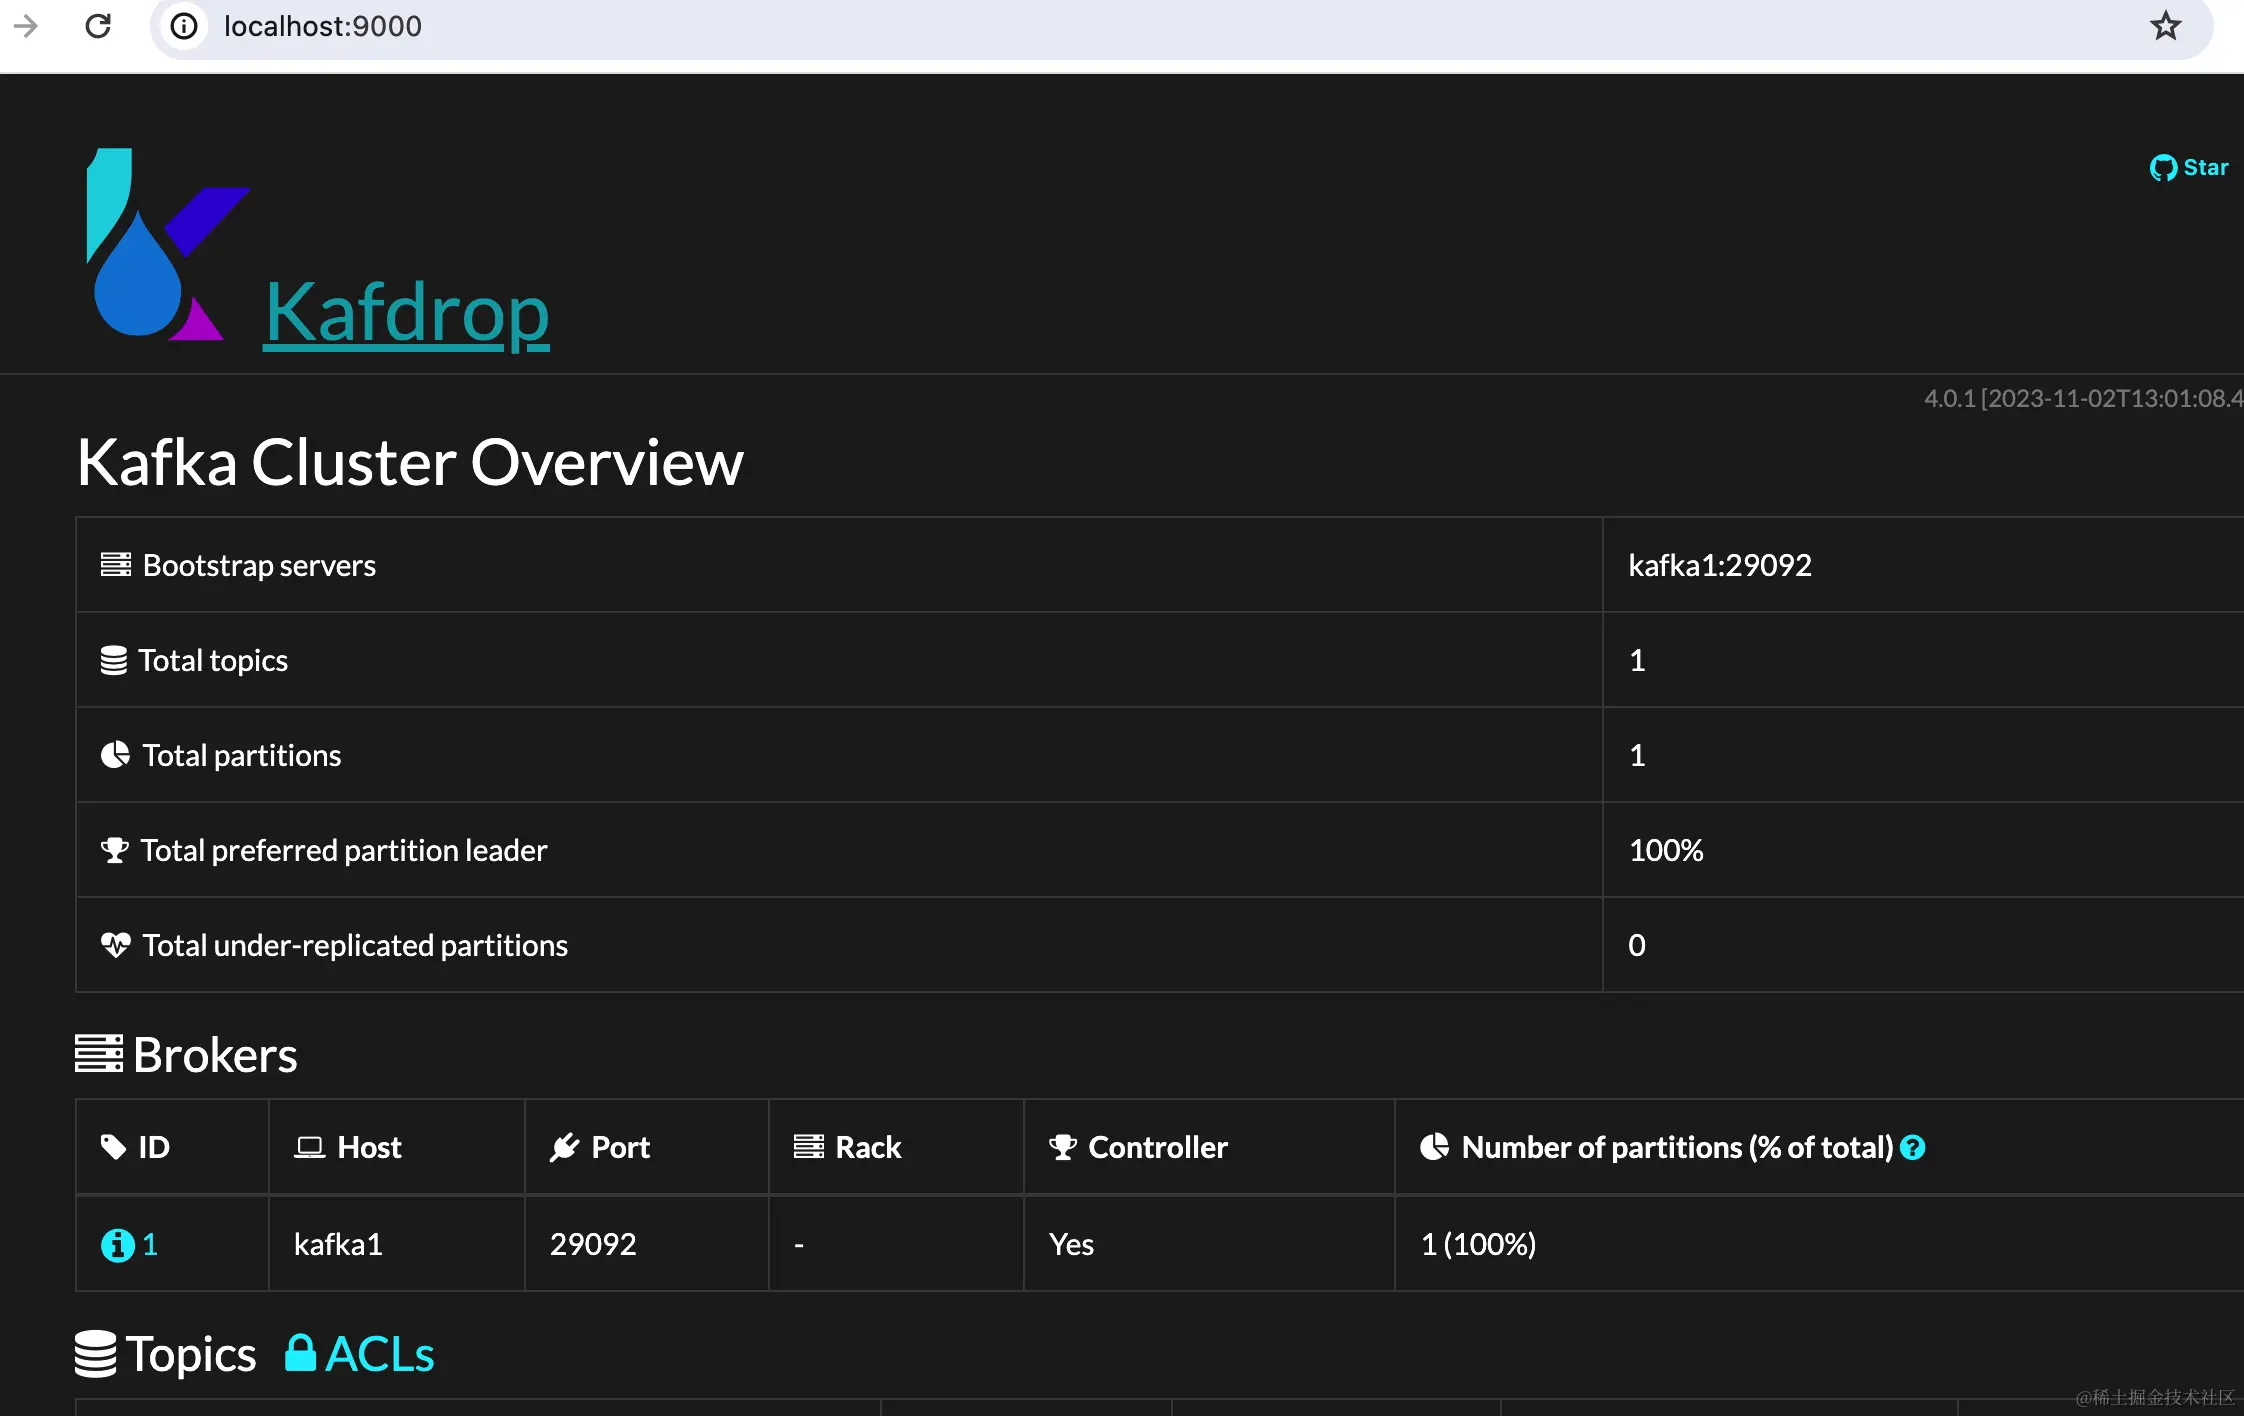Click the Number of partitions pie icon
Screen dimensions: 2244x1416
[1435, 1147]
